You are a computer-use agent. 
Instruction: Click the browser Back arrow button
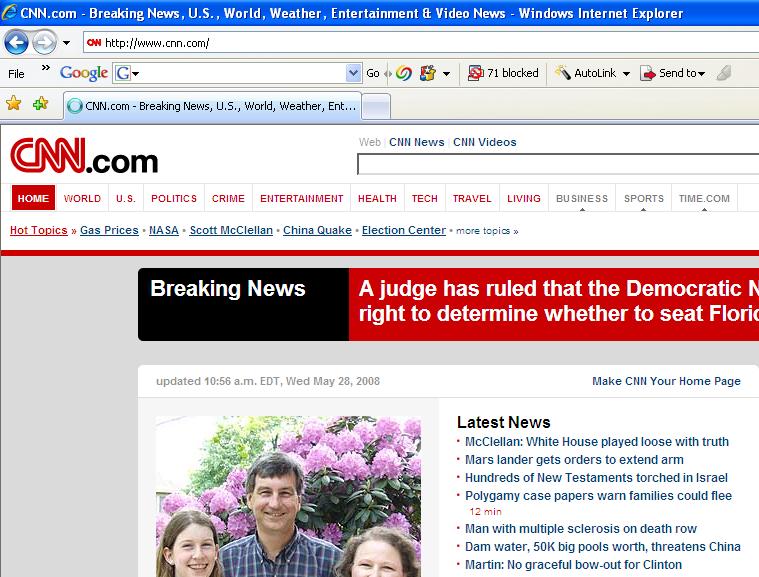pos(16,42)
